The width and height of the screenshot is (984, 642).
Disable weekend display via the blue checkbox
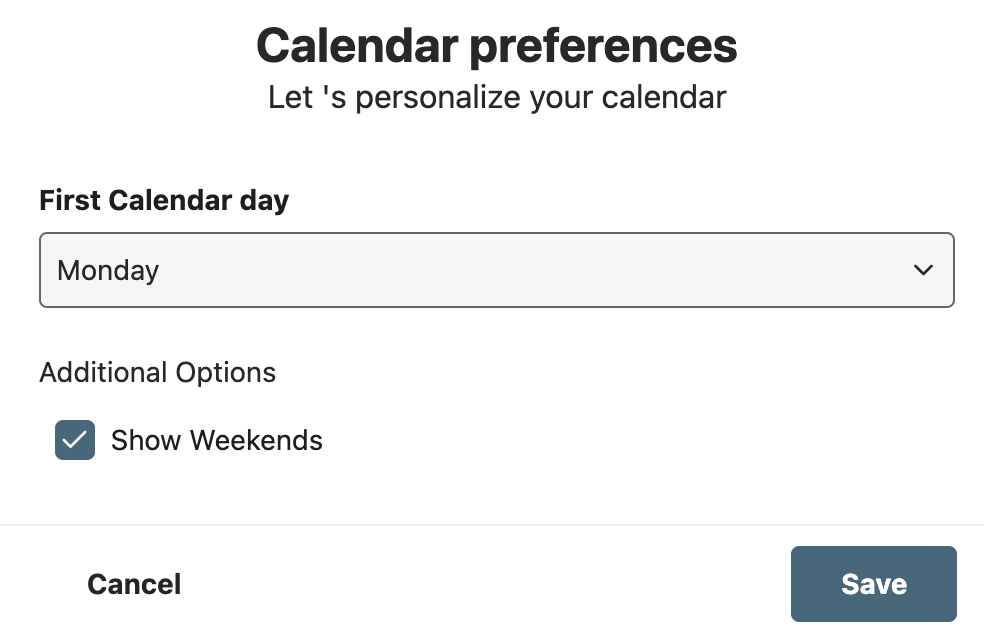click(x=75, y=440)
